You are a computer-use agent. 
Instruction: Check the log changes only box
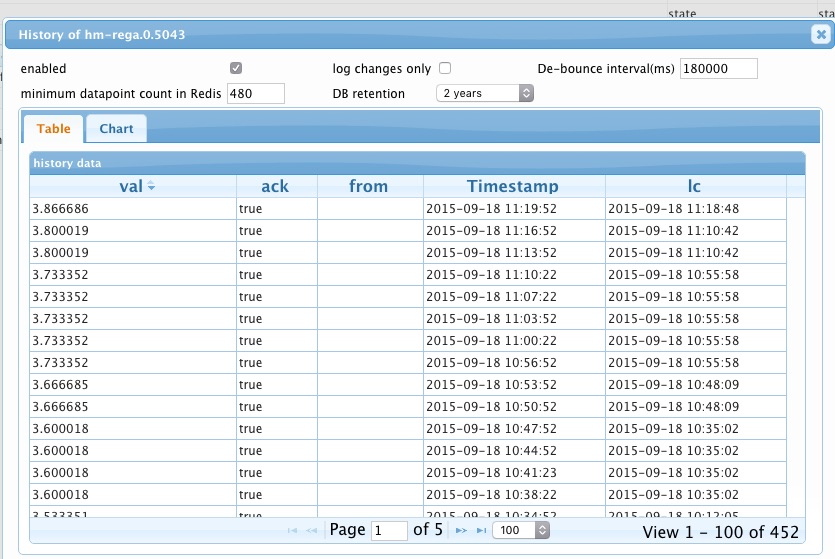point(445,68)
